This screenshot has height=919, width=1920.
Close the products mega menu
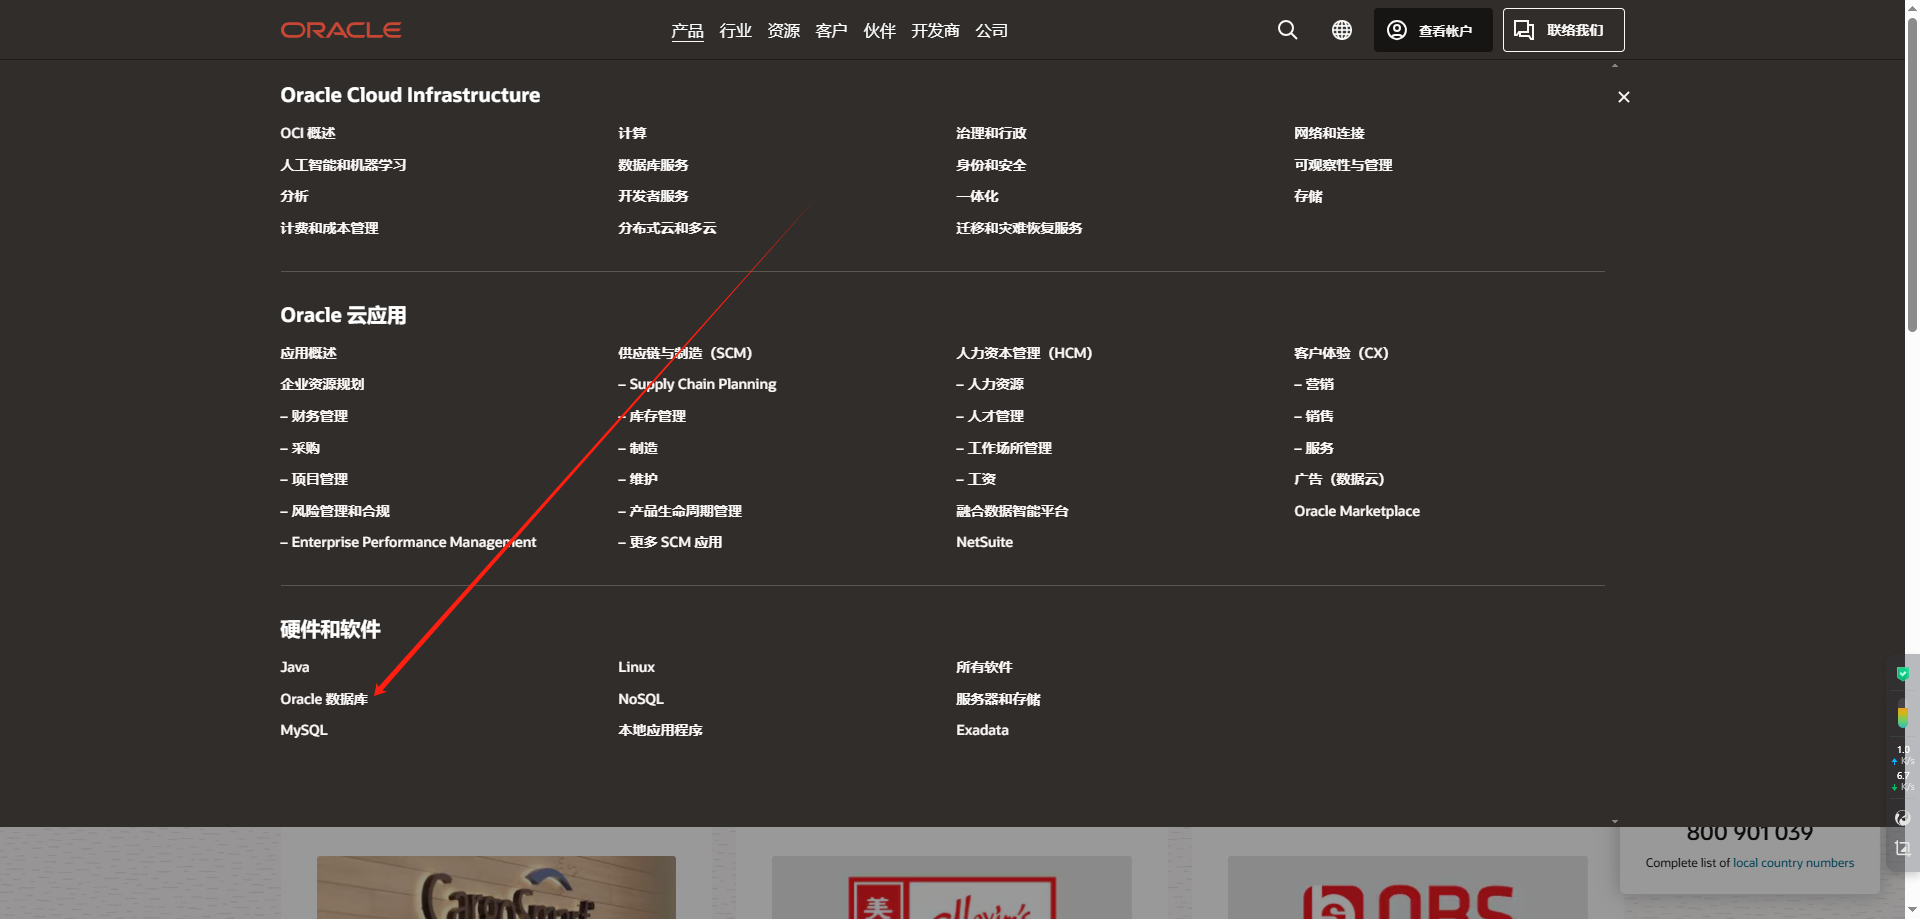click(1624, 97)
